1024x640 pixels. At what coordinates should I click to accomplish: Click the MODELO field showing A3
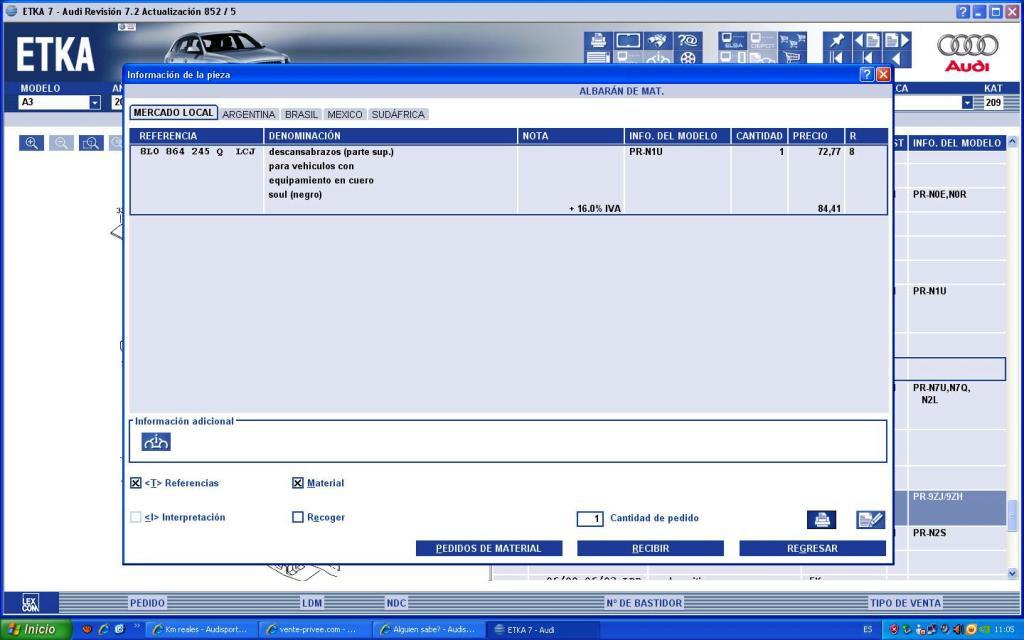pyautogui.click(x=54, y=103)
